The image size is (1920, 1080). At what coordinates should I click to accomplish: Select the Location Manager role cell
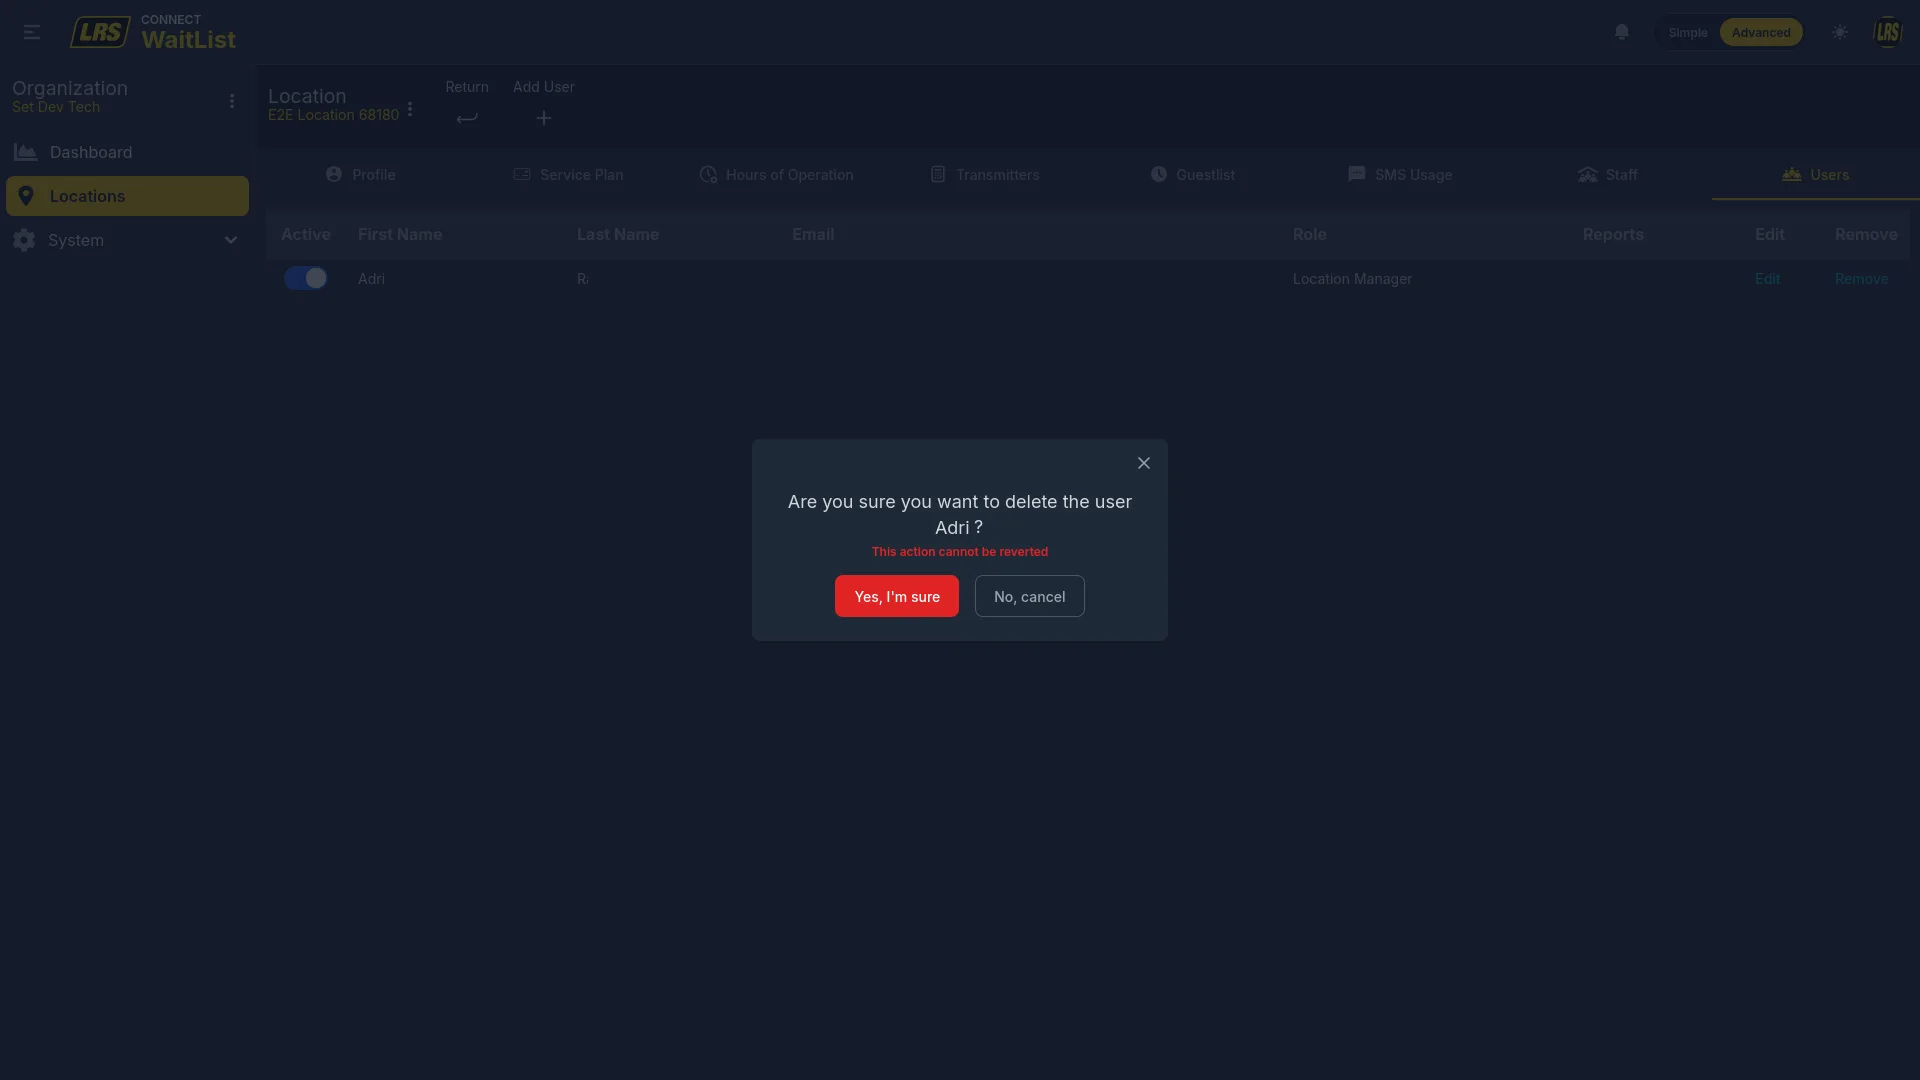coord(1352,279)
